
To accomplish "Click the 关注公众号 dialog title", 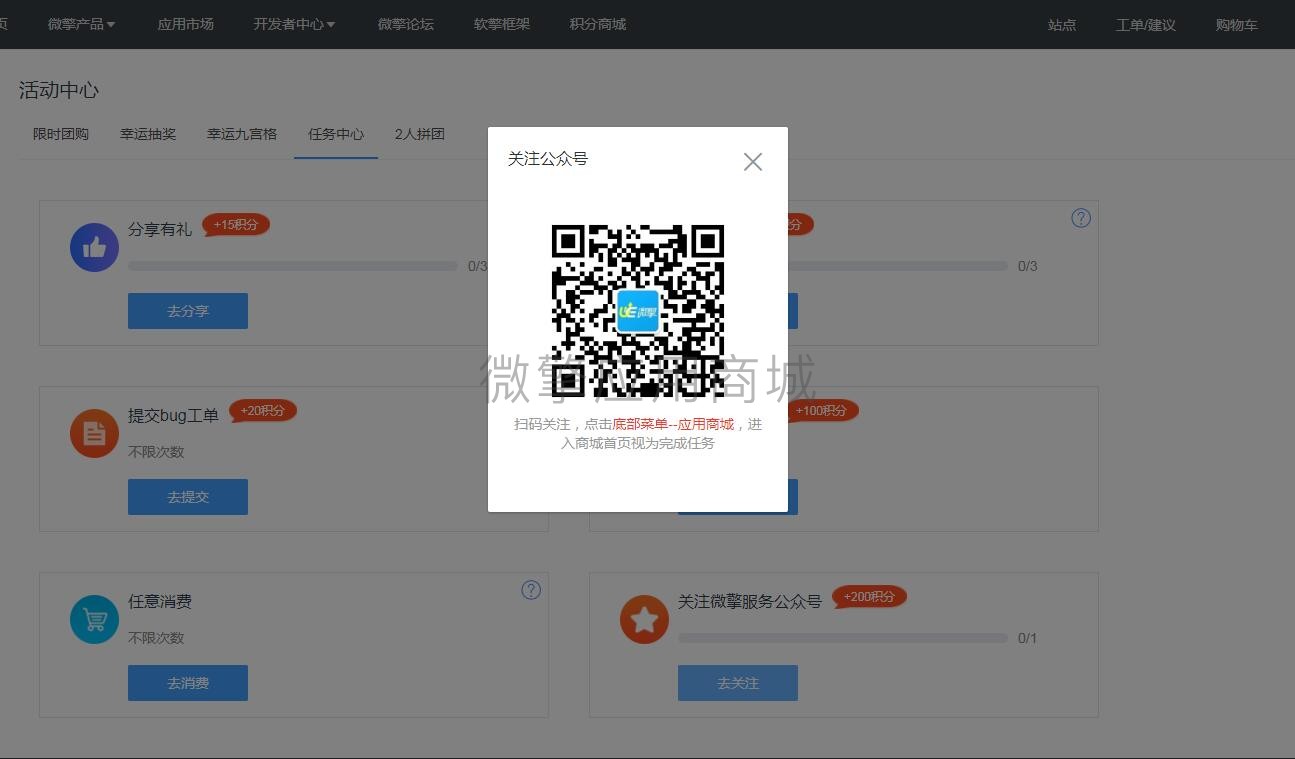I will tap(548, 159).
